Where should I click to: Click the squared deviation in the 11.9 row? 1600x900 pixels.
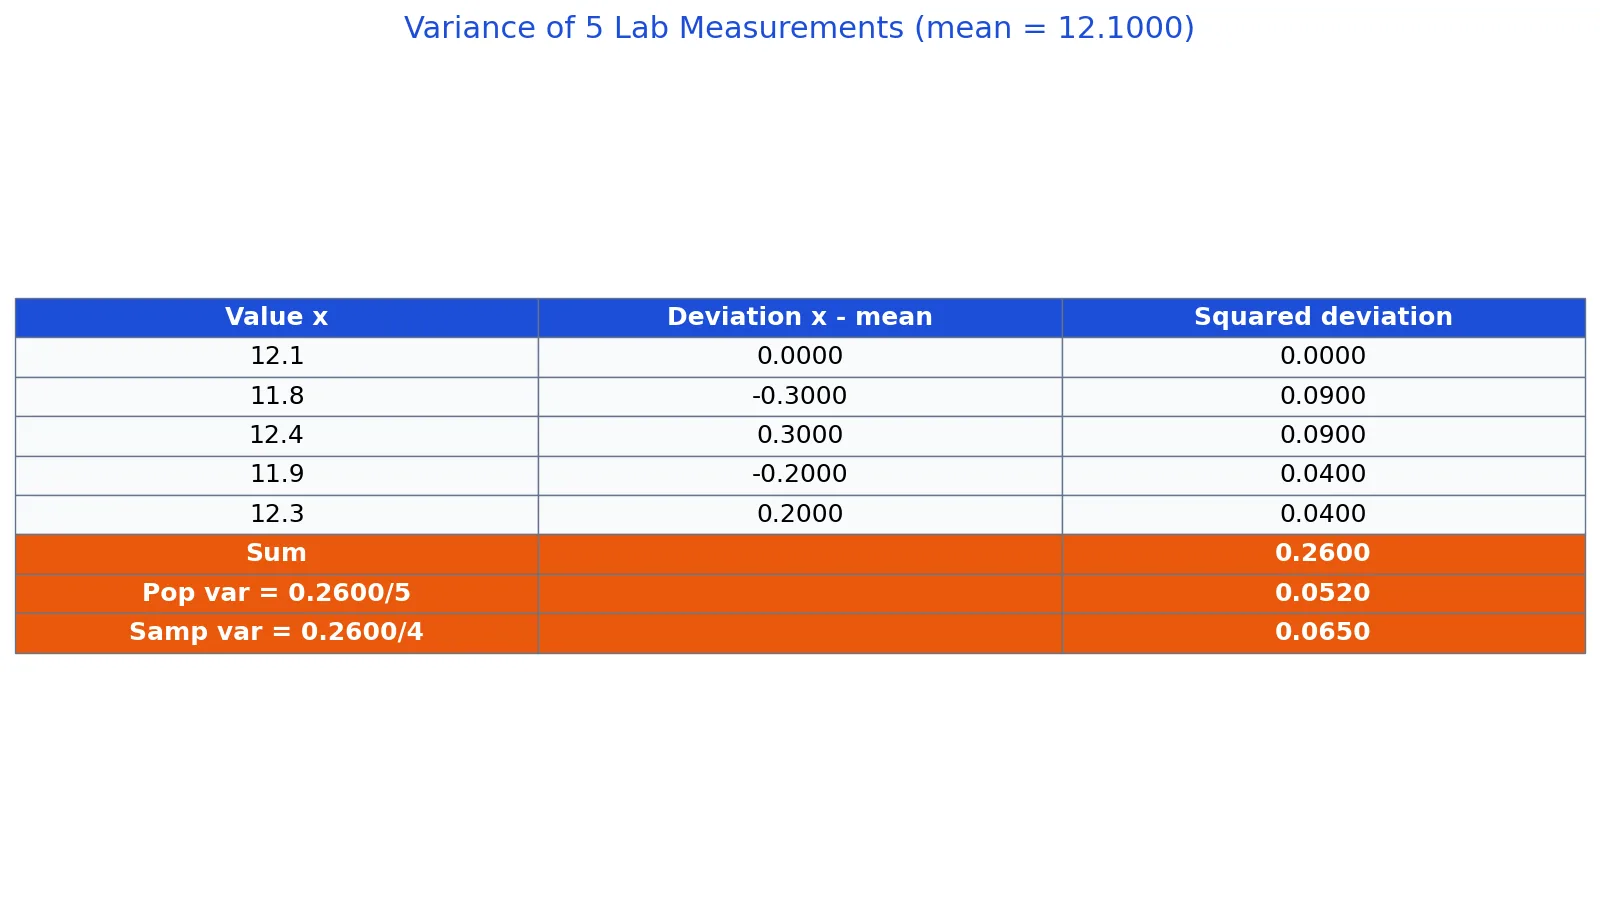[x=1323, y=475]
